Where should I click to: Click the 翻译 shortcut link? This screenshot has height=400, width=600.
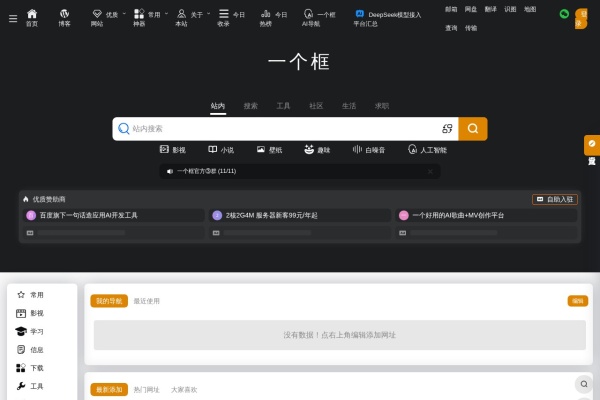click(x=491, y=9)
